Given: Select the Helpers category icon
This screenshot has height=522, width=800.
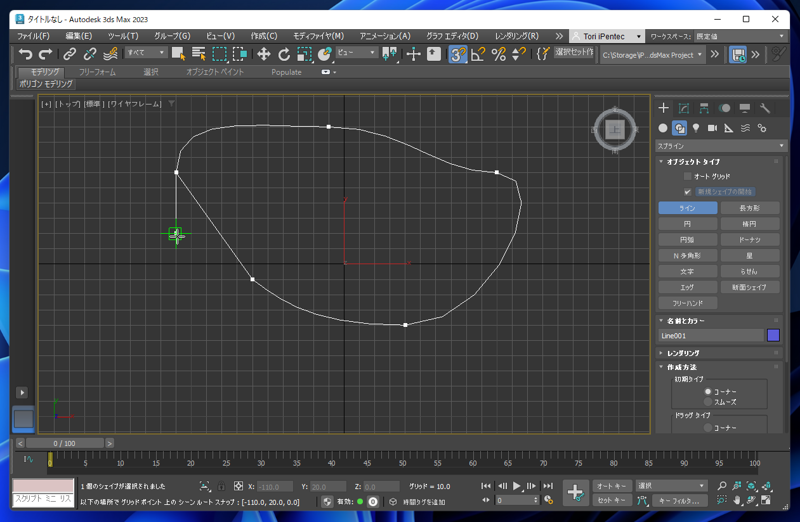Looking at the screenshot, I should tap(729, 128).
